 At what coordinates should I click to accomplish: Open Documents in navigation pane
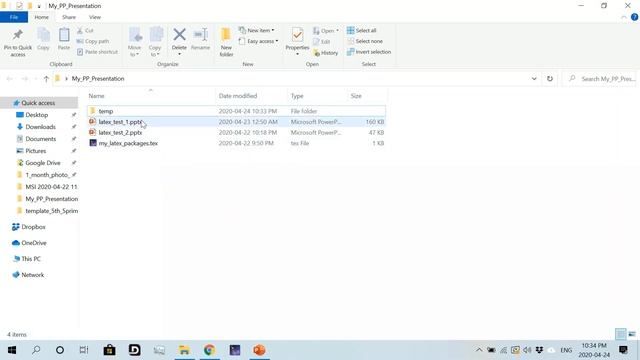pyautogui.click(x=40, y=139)
